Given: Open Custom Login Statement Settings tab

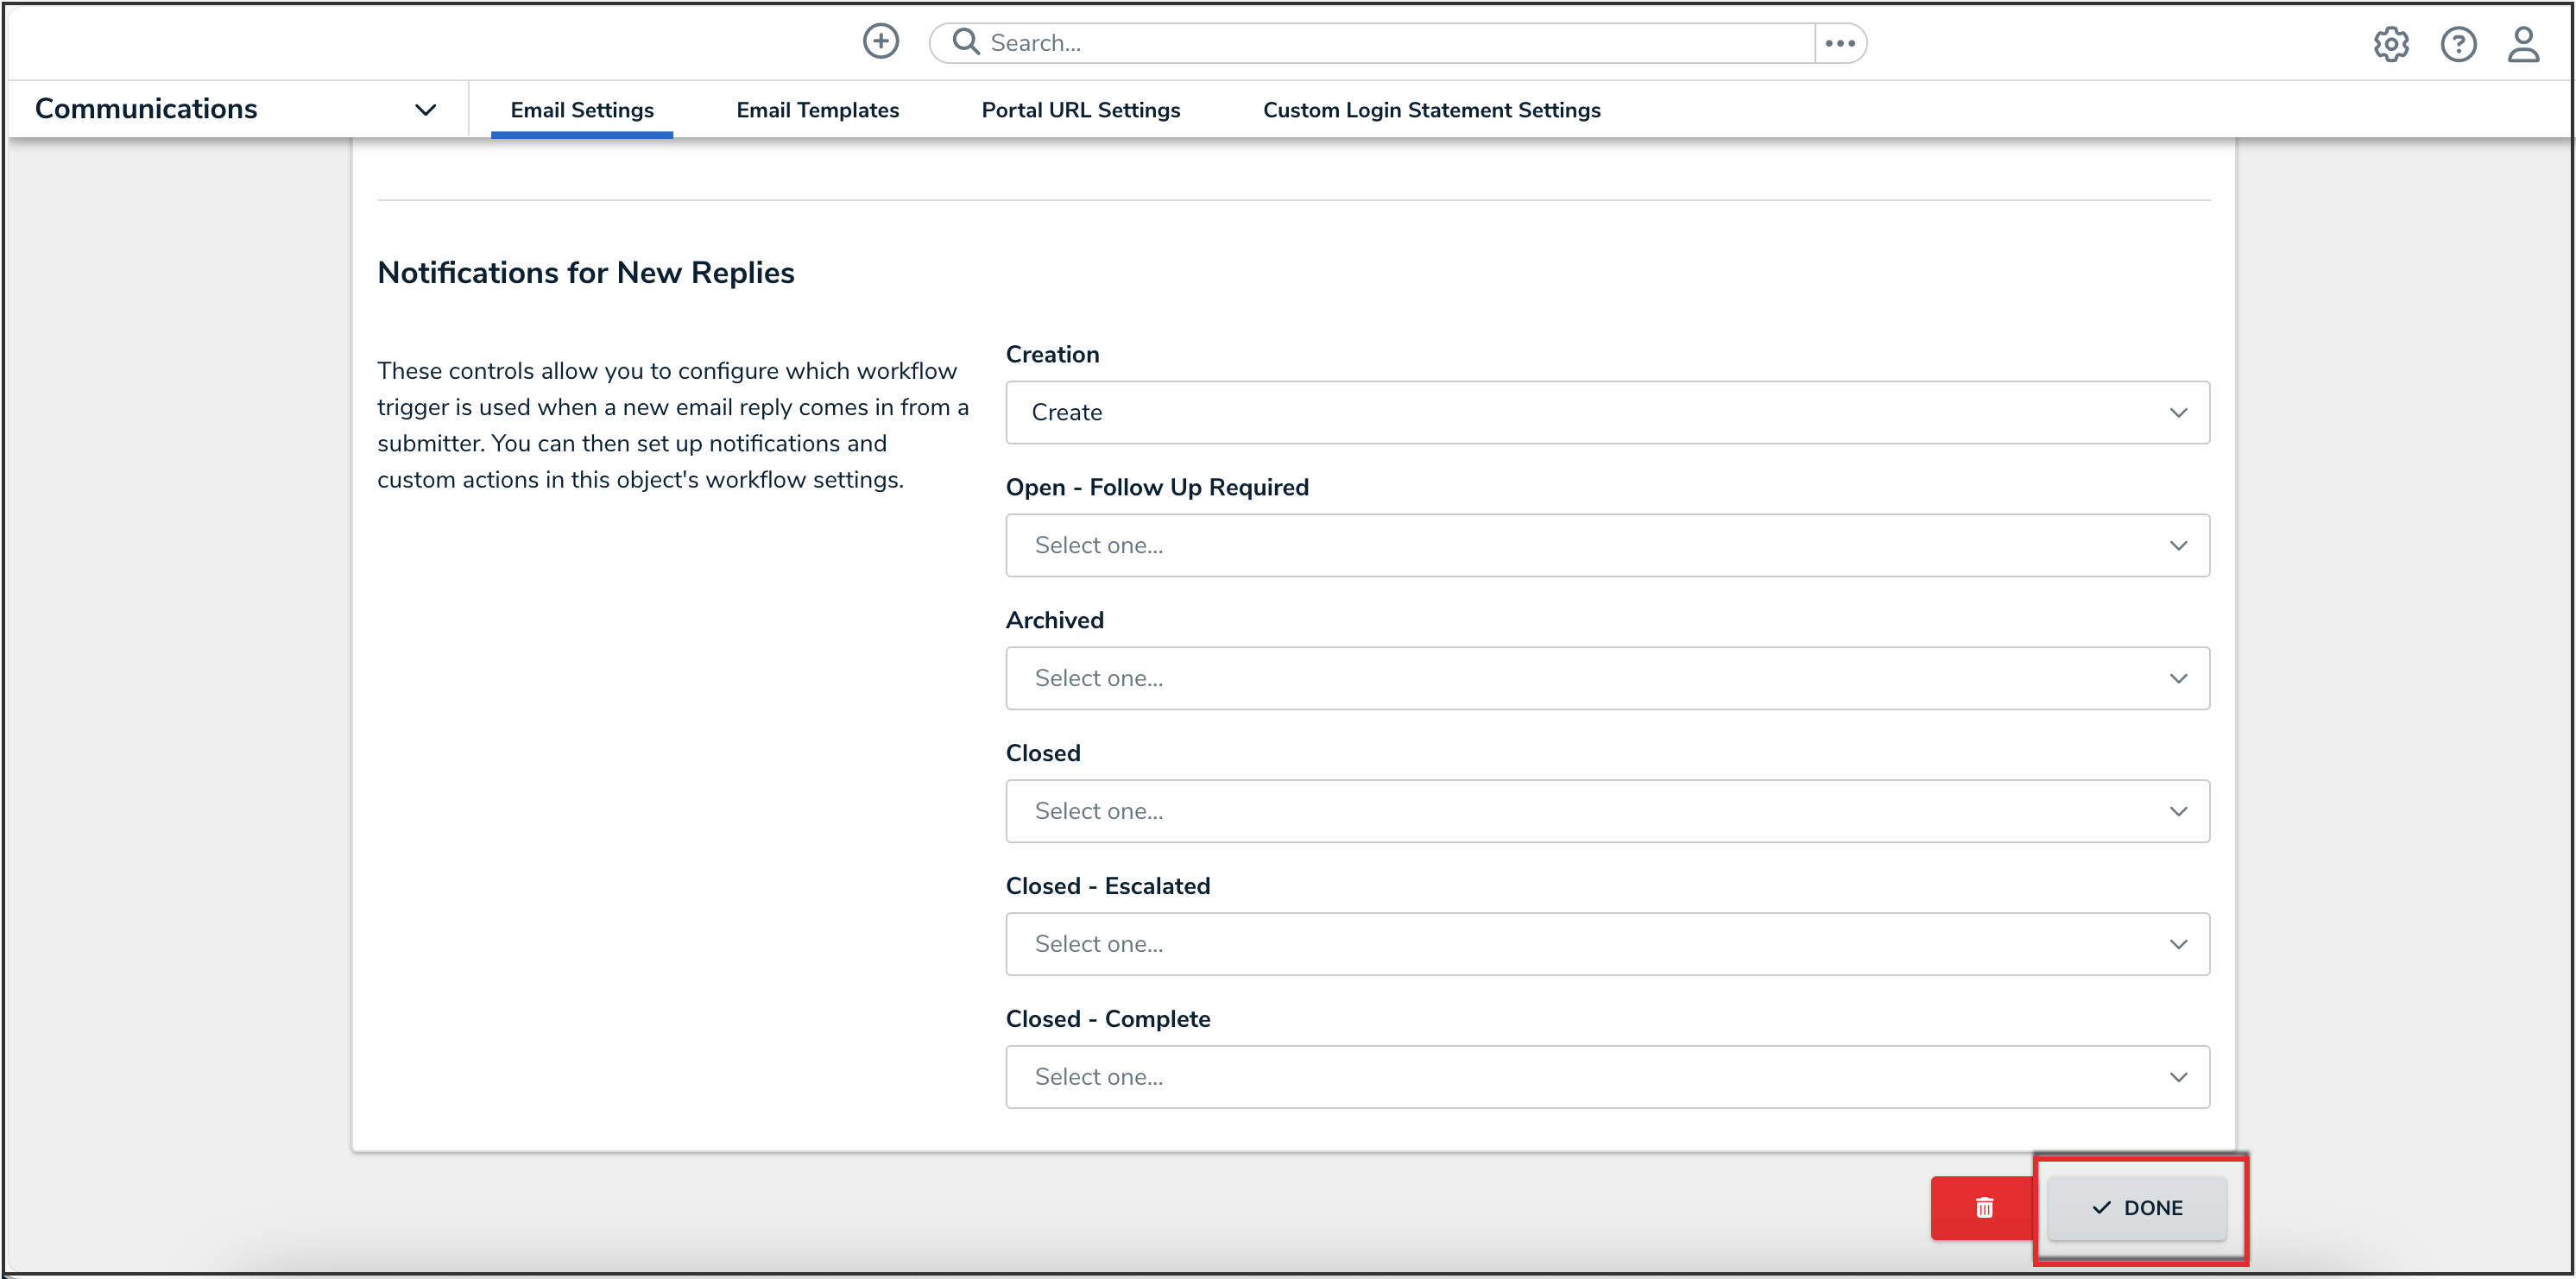Looking at the screenshot, I should (1431, 110).
